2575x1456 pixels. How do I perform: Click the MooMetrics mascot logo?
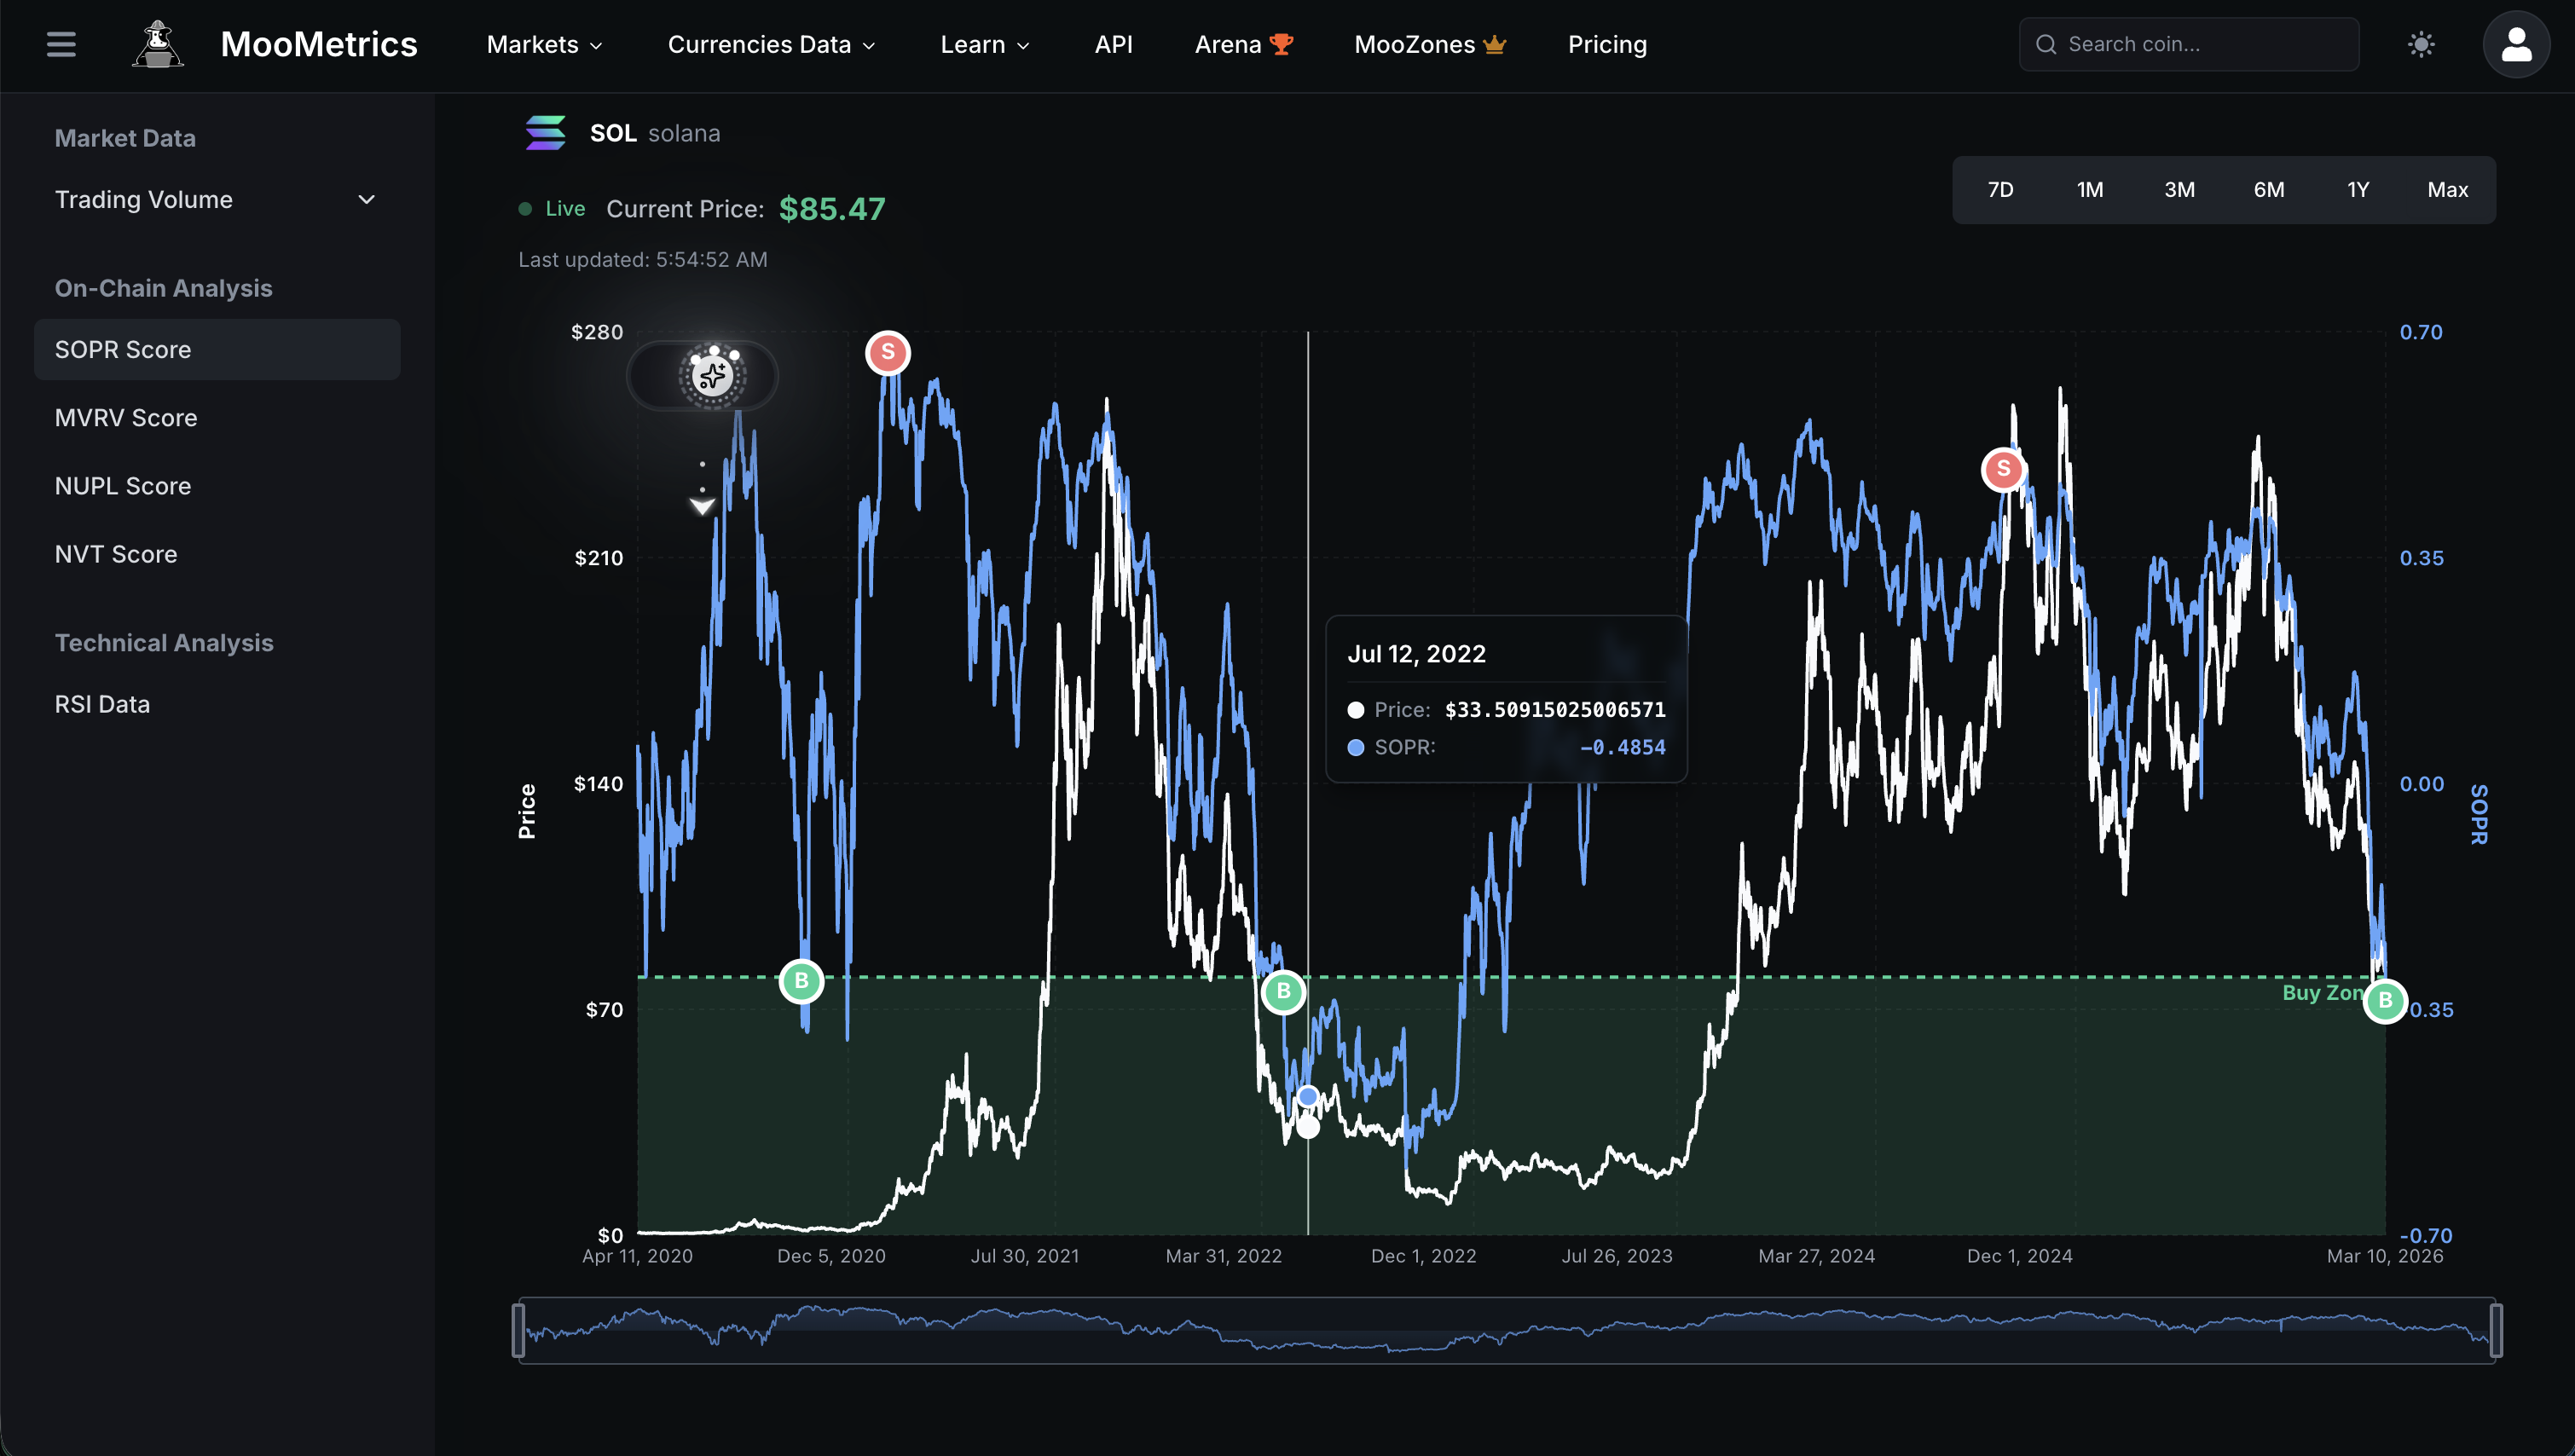(157, 44)
